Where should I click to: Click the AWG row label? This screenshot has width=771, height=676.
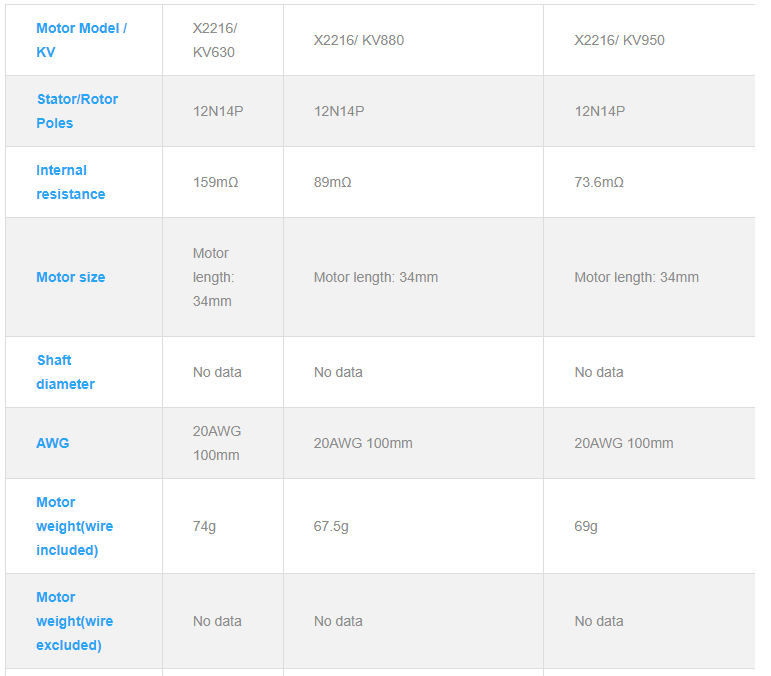(x=53, y=443)
